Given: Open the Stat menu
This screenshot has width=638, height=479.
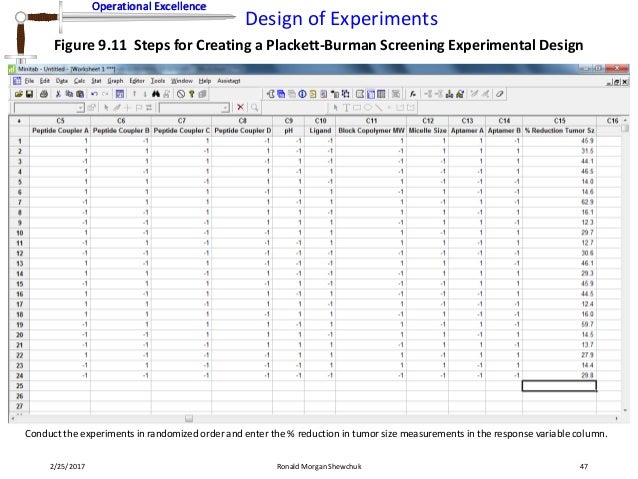Looking at the screenshot, I should click(95, 80).
